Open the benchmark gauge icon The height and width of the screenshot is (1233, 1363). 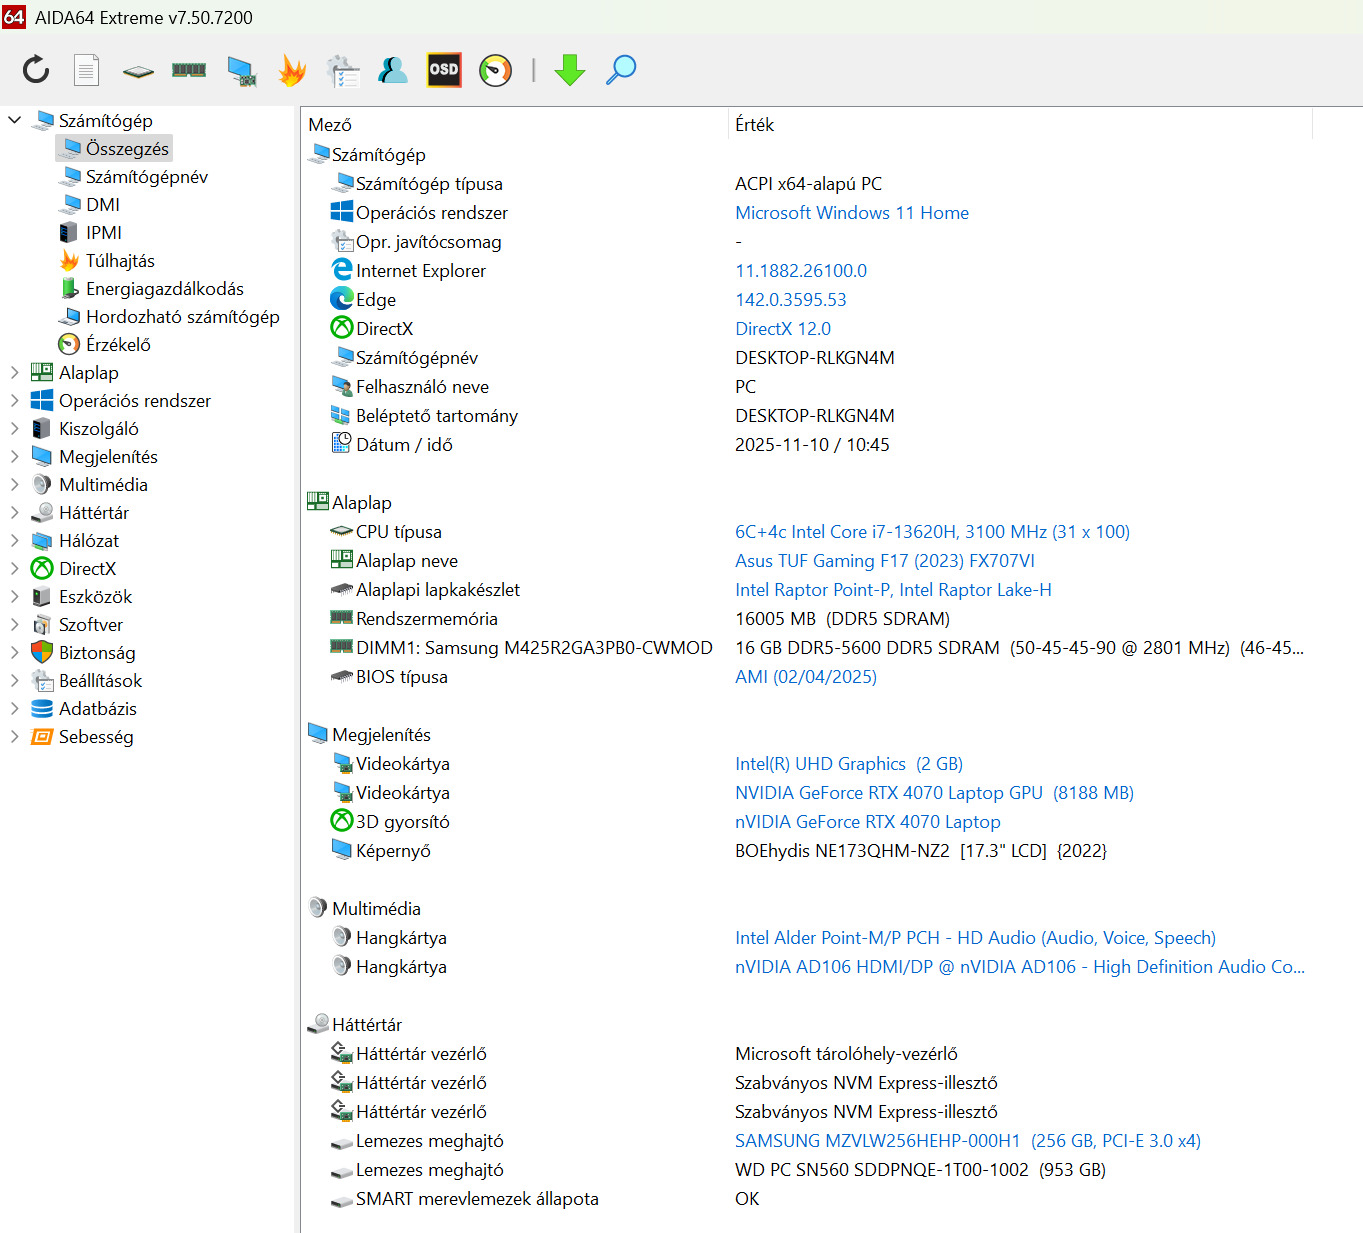pyautogui.click(x=495, y=70)
